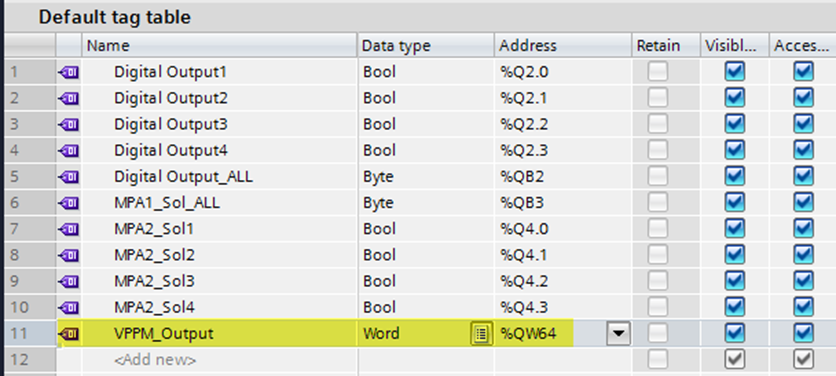Click the tag icon for MPA2_Sol4
The height and width of the screenshot is (376, 836).
coord(69,307)
